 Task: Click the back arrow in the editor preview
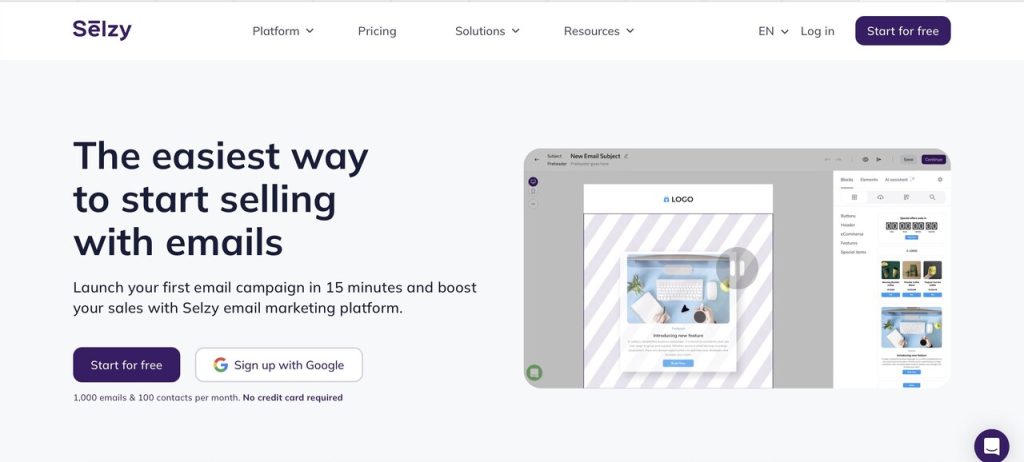tap(535, 158)
